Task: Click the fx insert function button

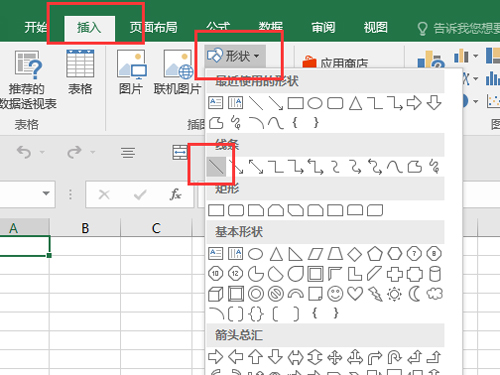Action: pyautogui.click(x=175, y=194)
